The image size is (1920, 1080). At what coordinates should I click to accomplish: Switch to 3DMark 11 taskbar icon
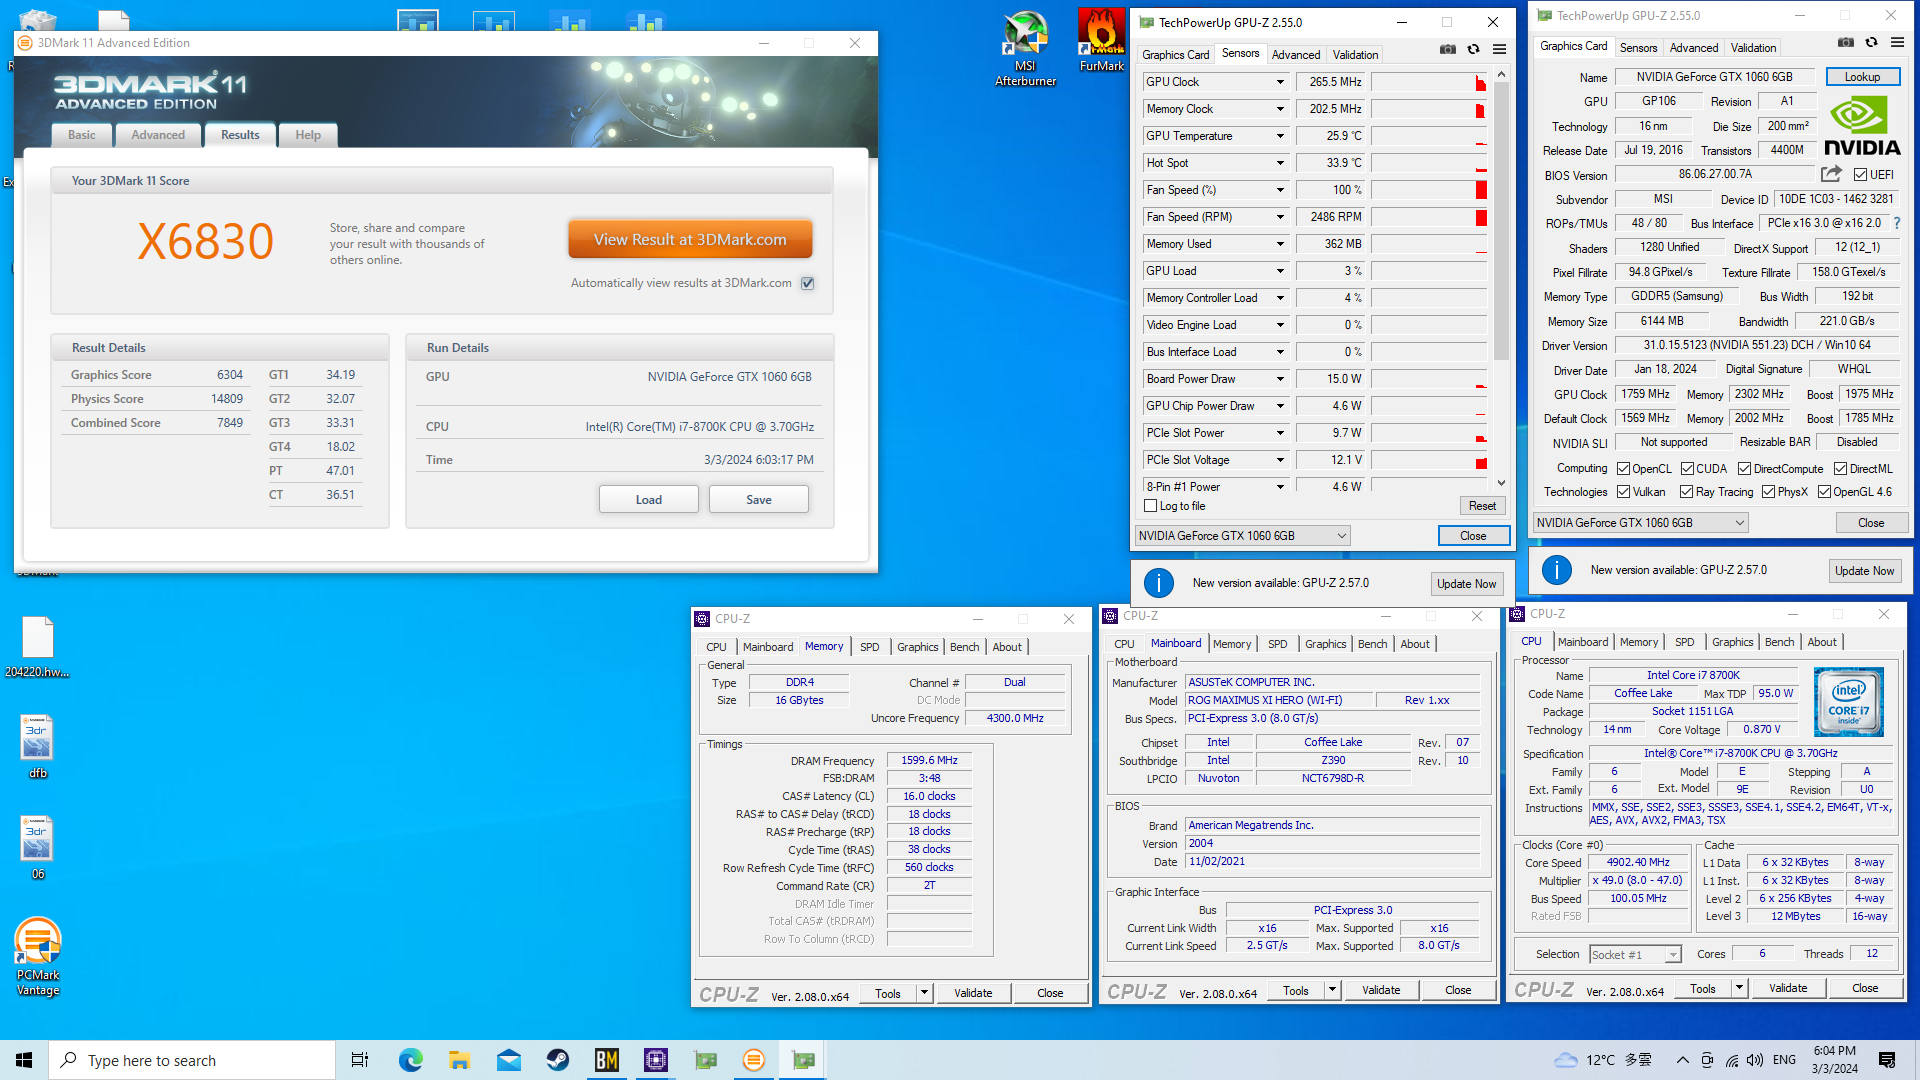coord(754,1060)
